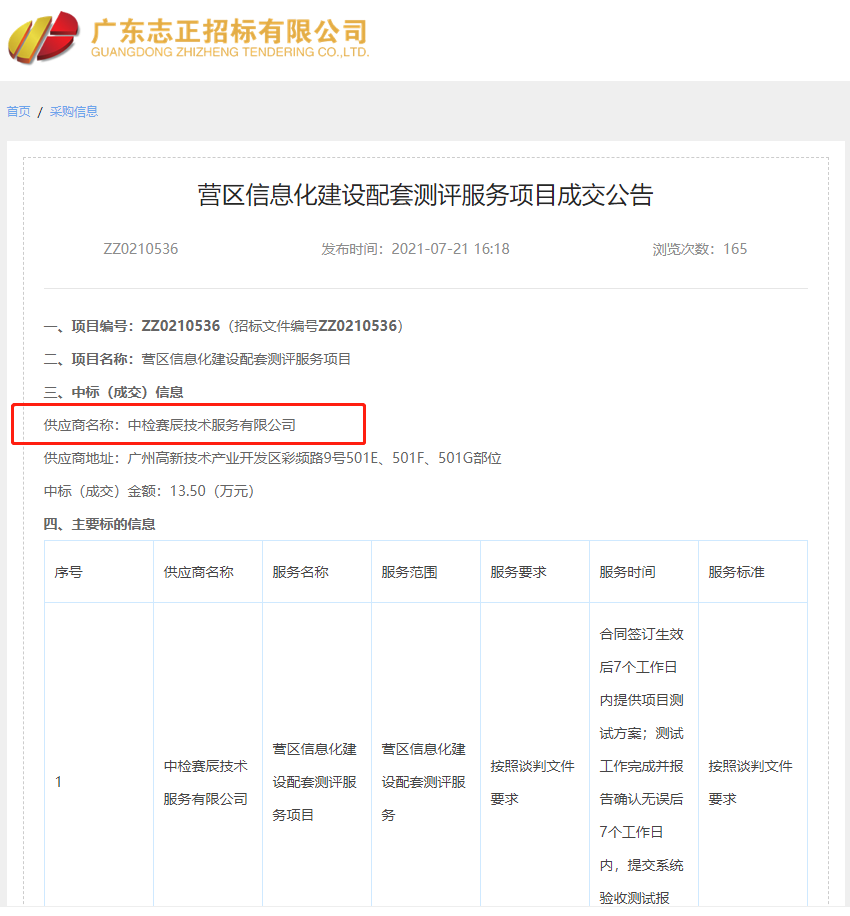The height and width of the screenshot is (916, 850).
Task: Click the 服务标准 table column header
Action: [736, 572]
